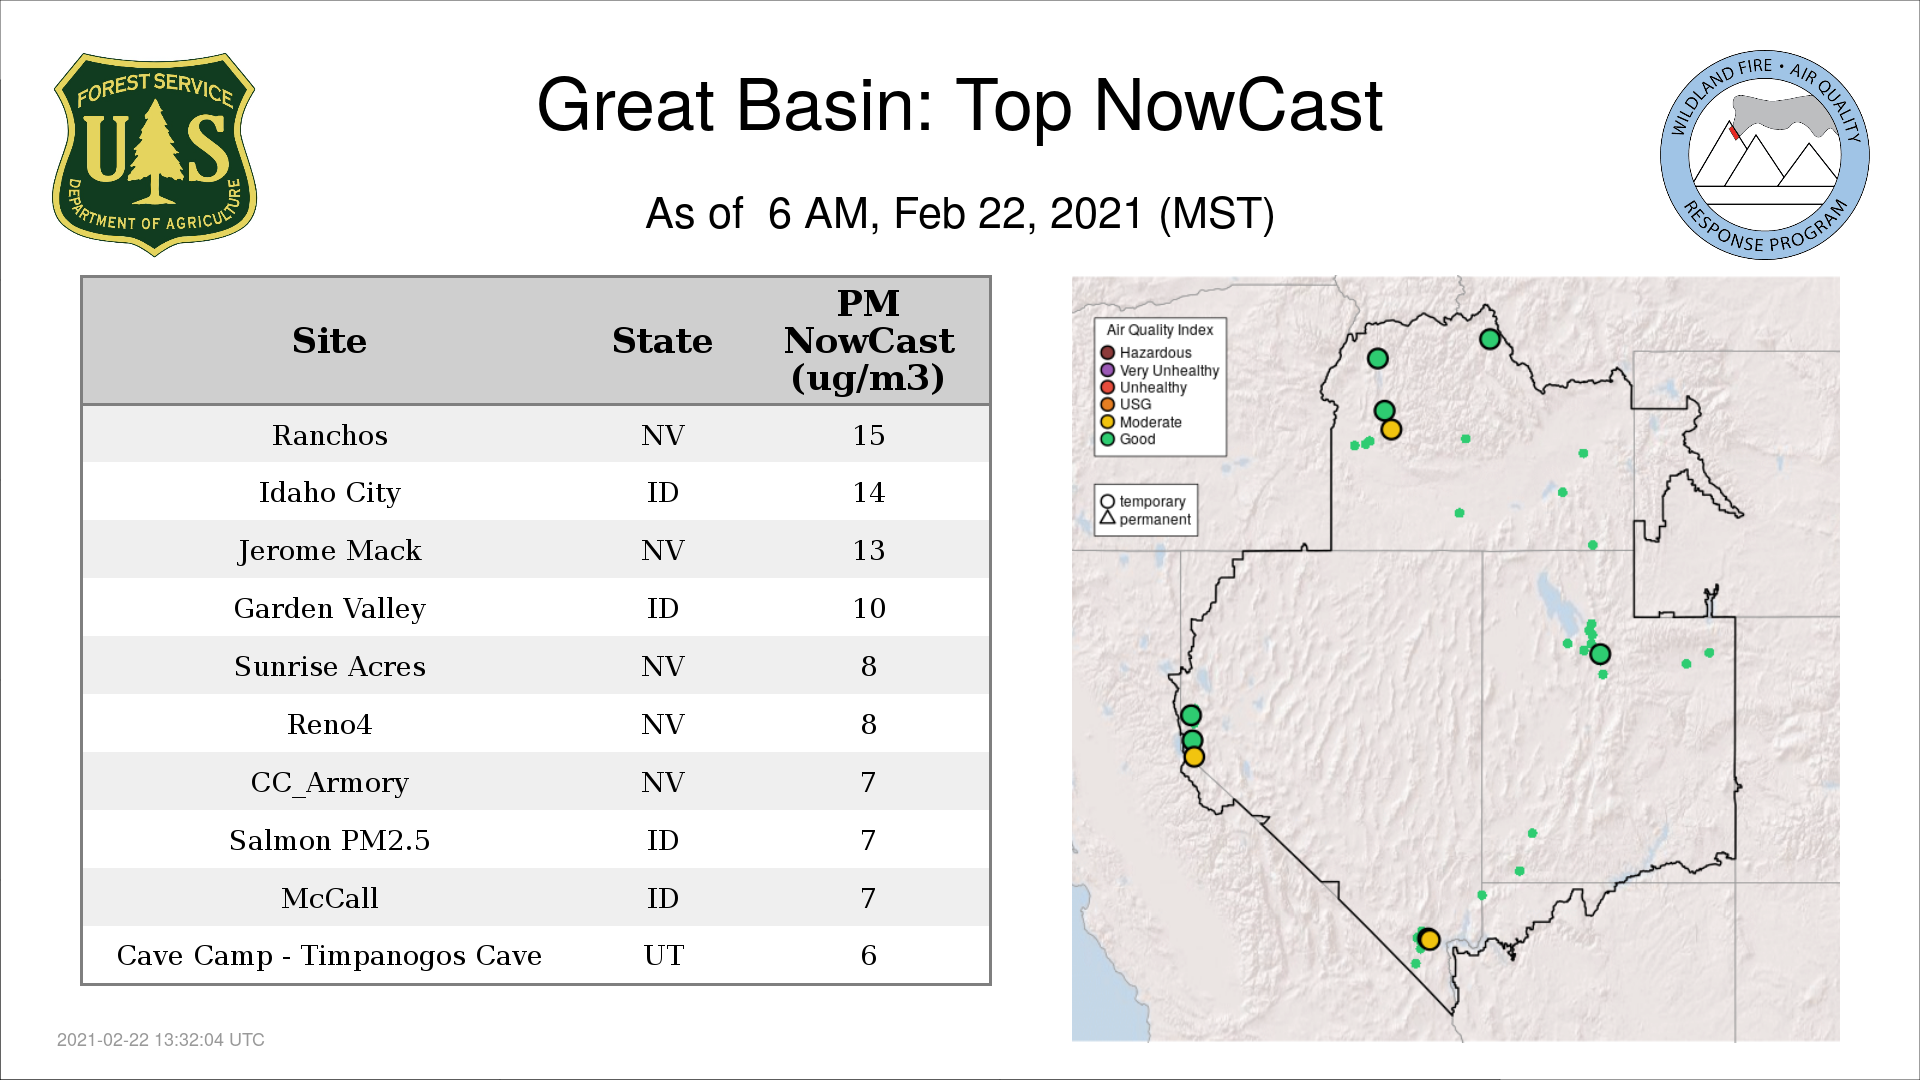Click the large green monitor marker in Utah
1920x1080 pixels.
click(1600, 654)
